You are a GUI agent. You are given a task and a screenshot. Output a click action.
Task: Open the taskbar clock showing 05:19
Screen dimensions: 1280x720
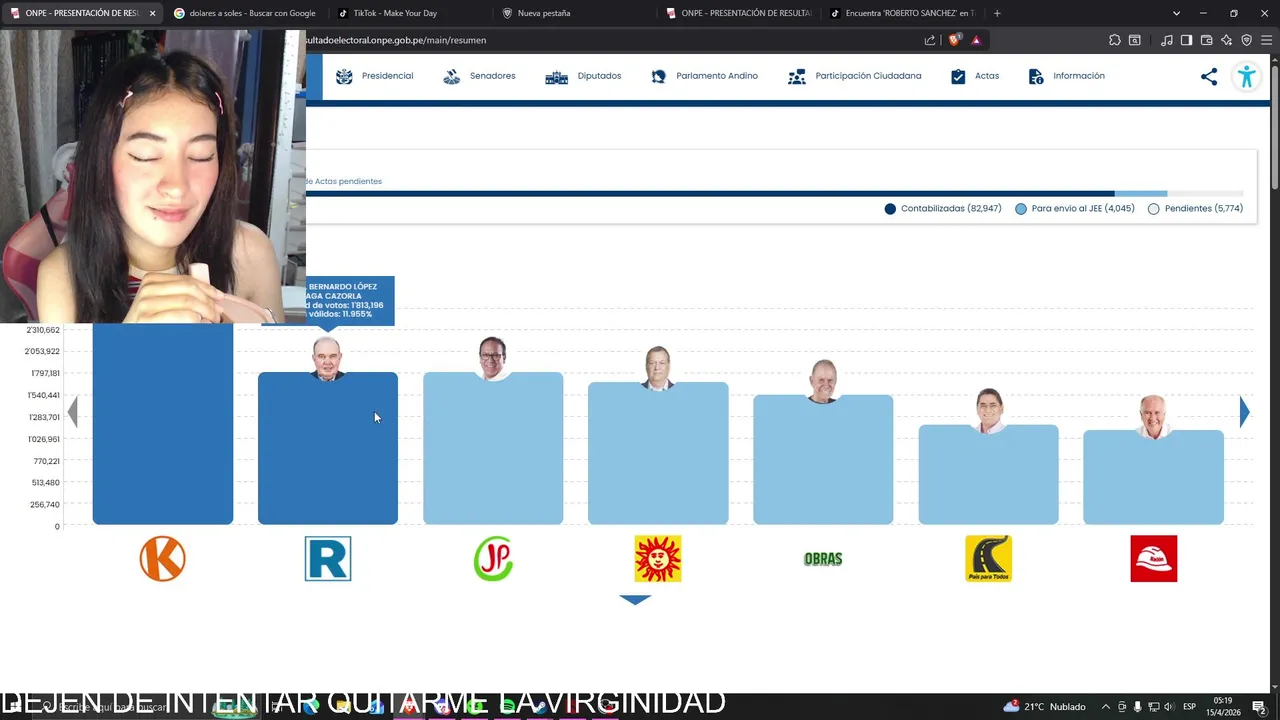[1223, 706]
